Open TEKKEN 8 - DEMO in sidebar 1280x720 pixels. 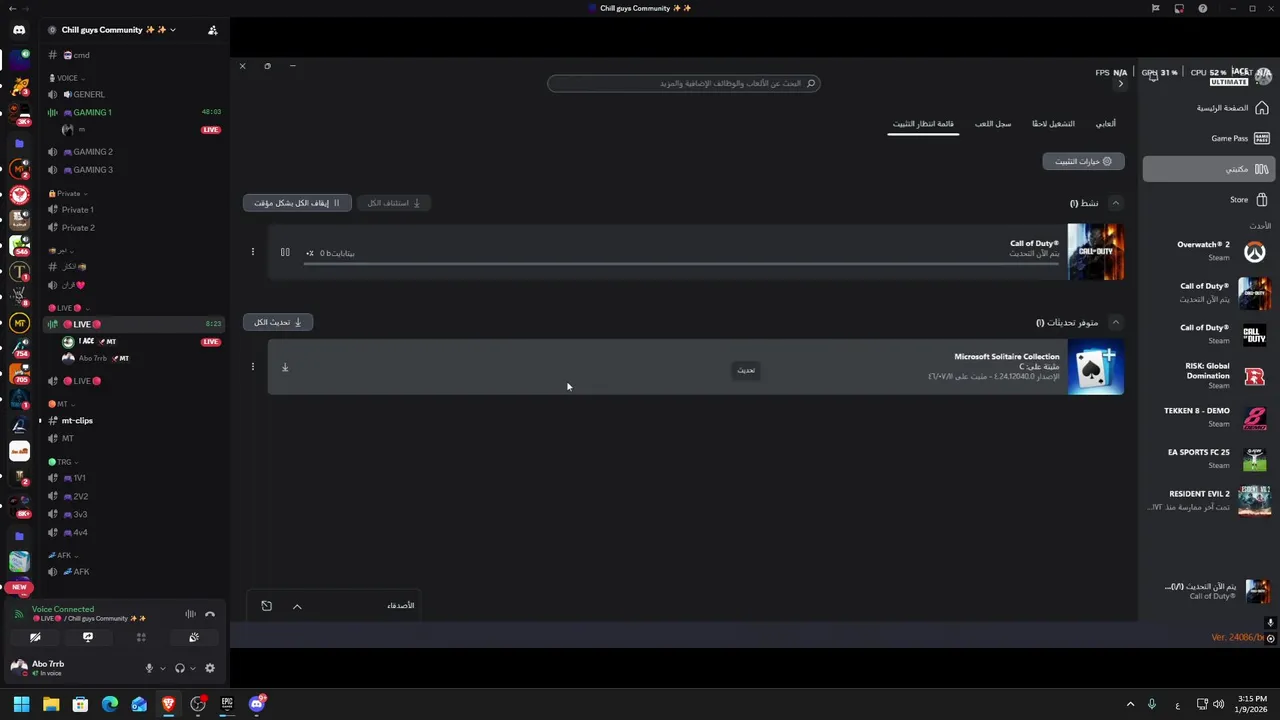click(1207, 417)
